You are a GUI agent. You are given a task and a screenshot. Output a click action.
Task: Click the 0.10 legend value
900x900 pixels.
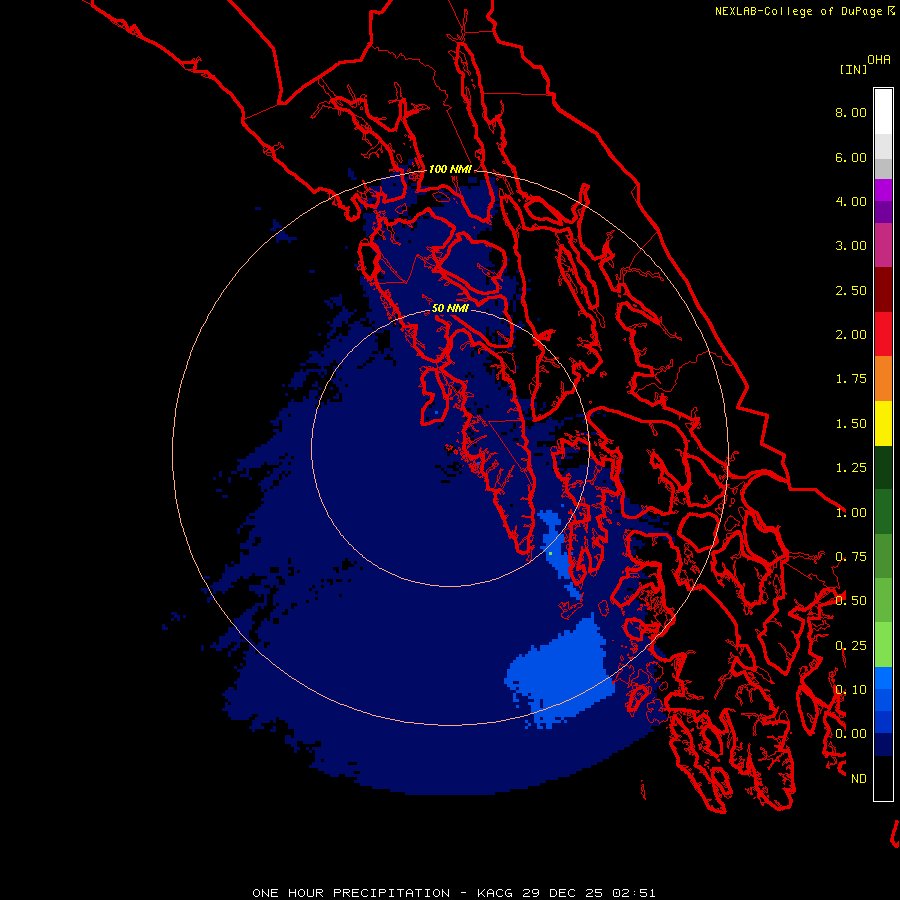click(x=851, y=690)
